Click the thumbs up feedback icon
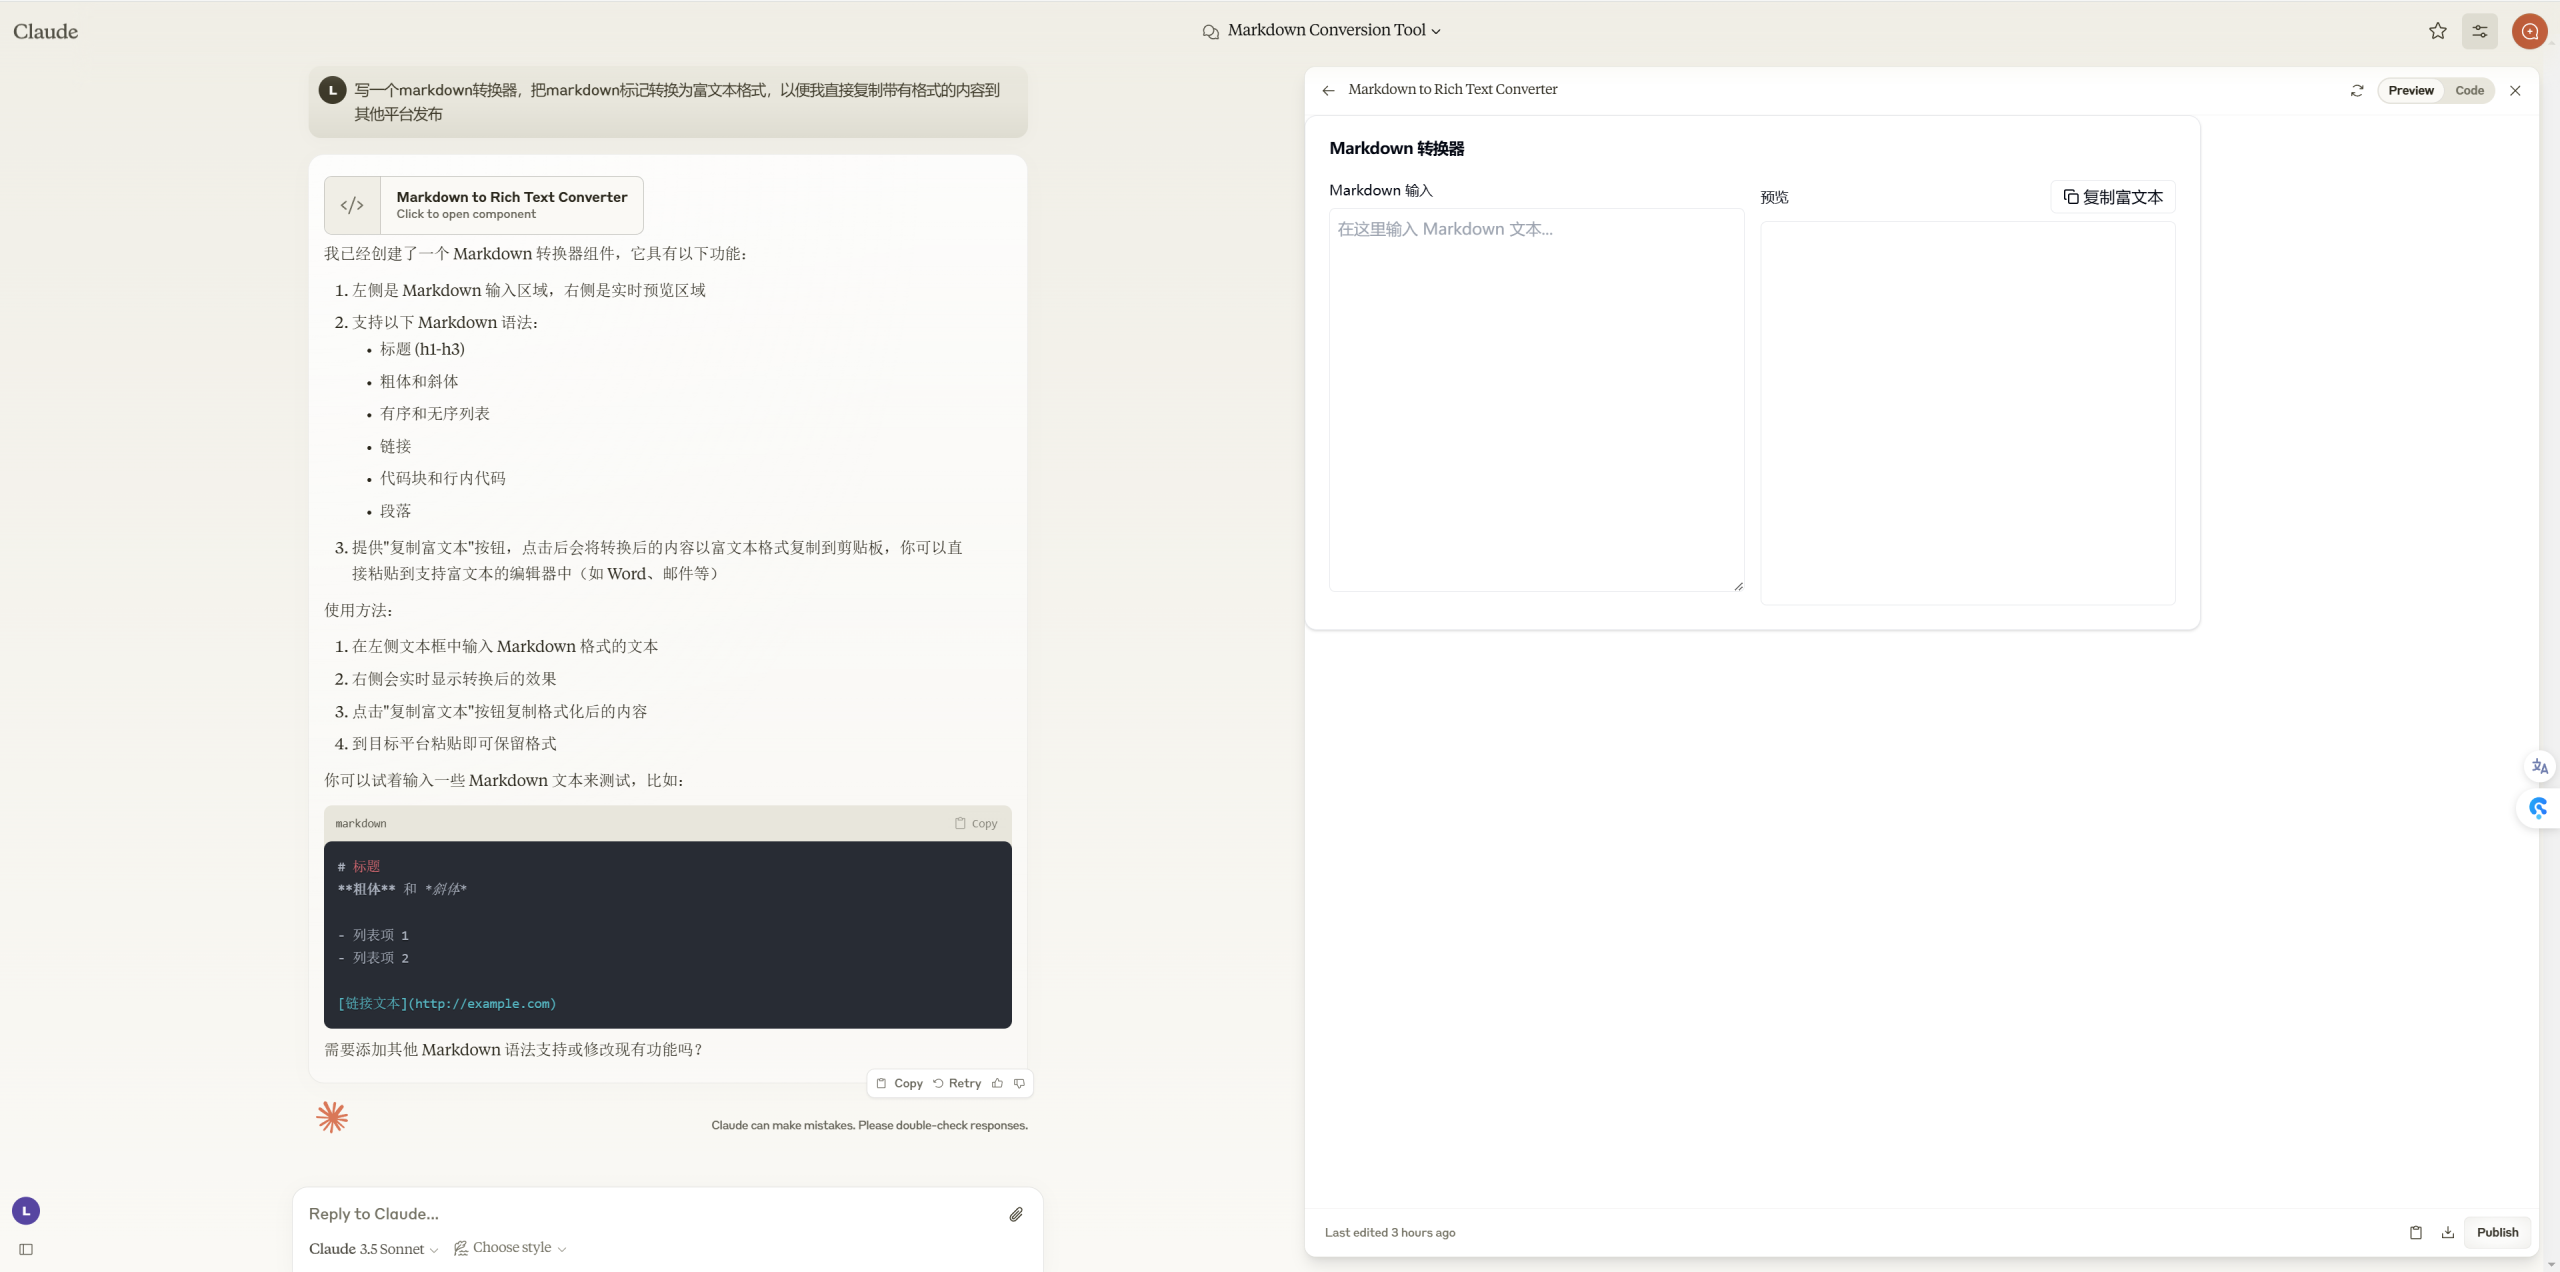The width and height of the screenshot is (2560, 1272). [x=997, y=1083]
